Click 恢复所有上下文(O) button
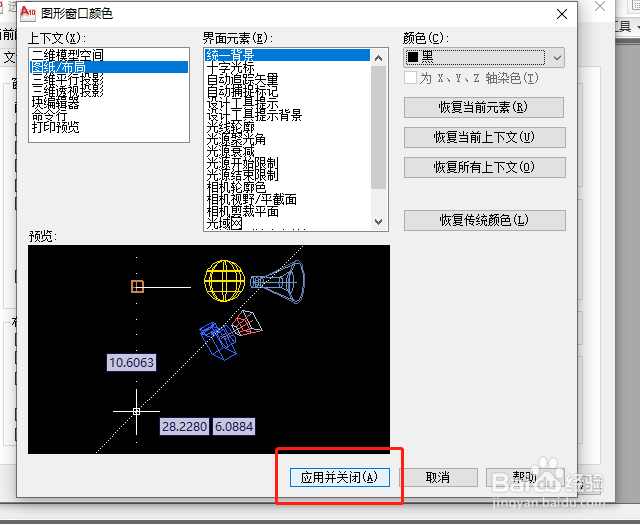The height and width of the screenshot is (525, 640). pyautogui.click(x=484, y=167)
